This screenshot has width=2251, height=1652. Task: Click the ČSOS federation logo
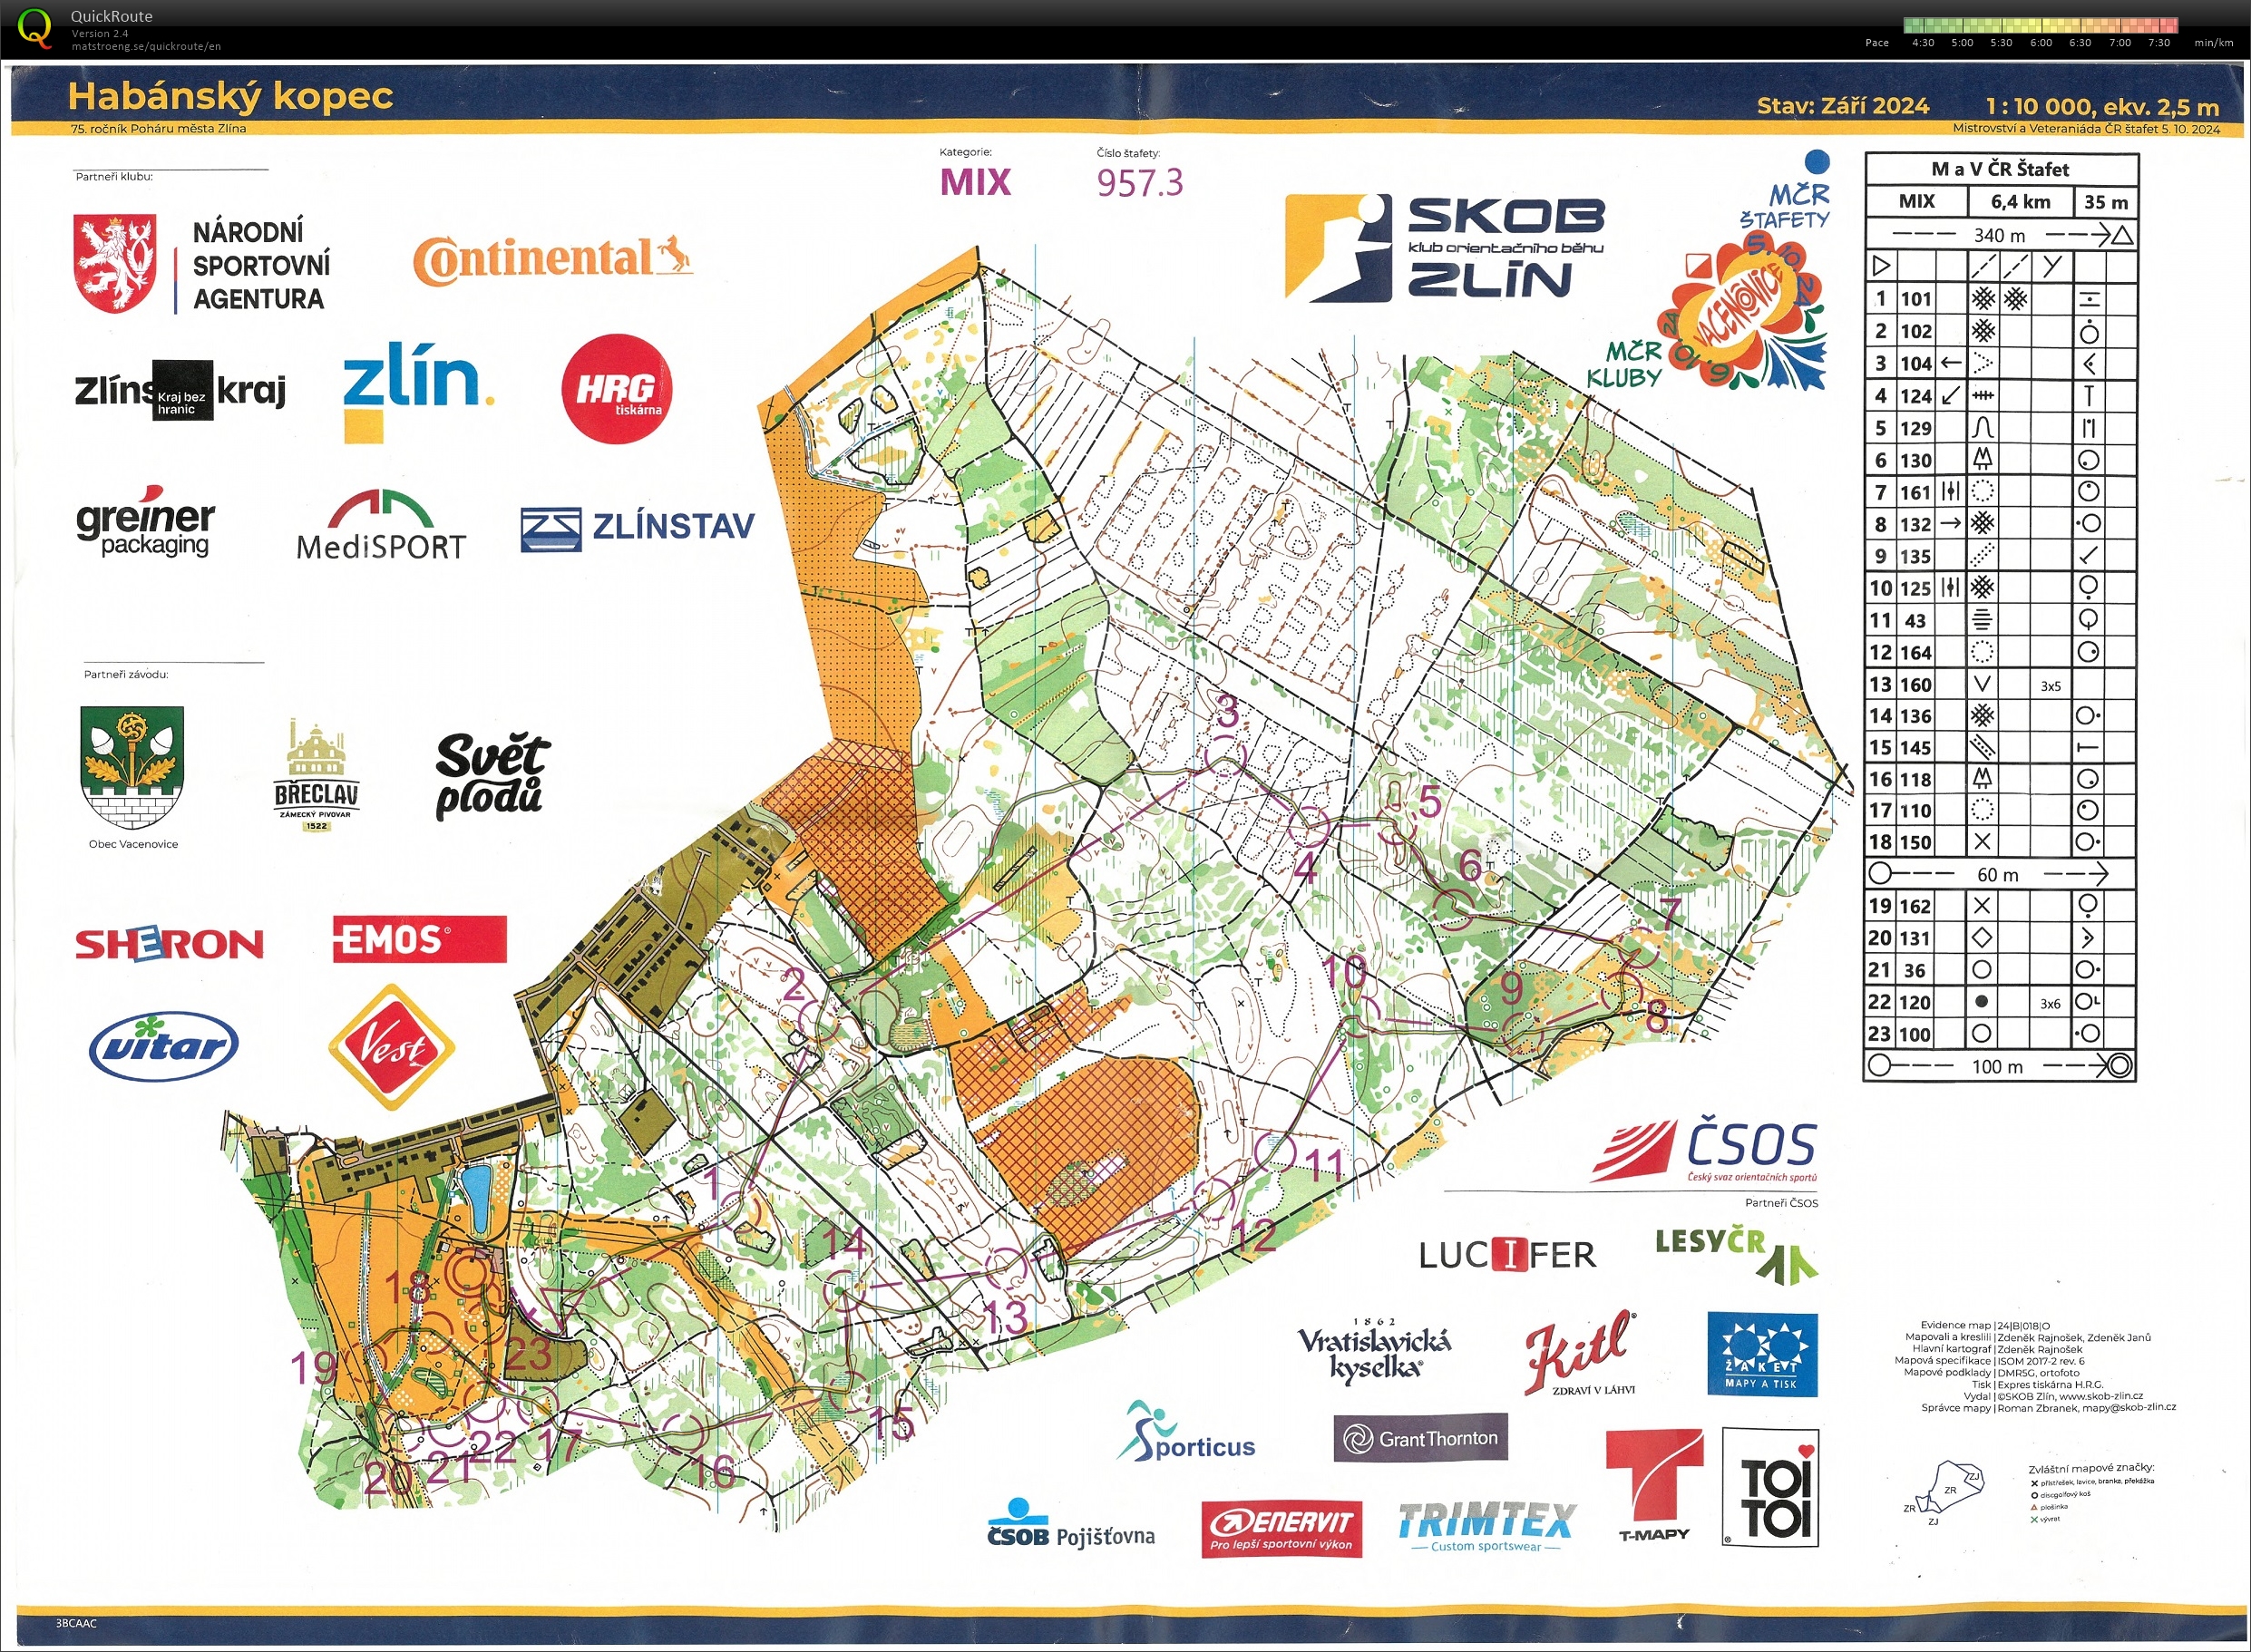(x=1704, y=1151)
